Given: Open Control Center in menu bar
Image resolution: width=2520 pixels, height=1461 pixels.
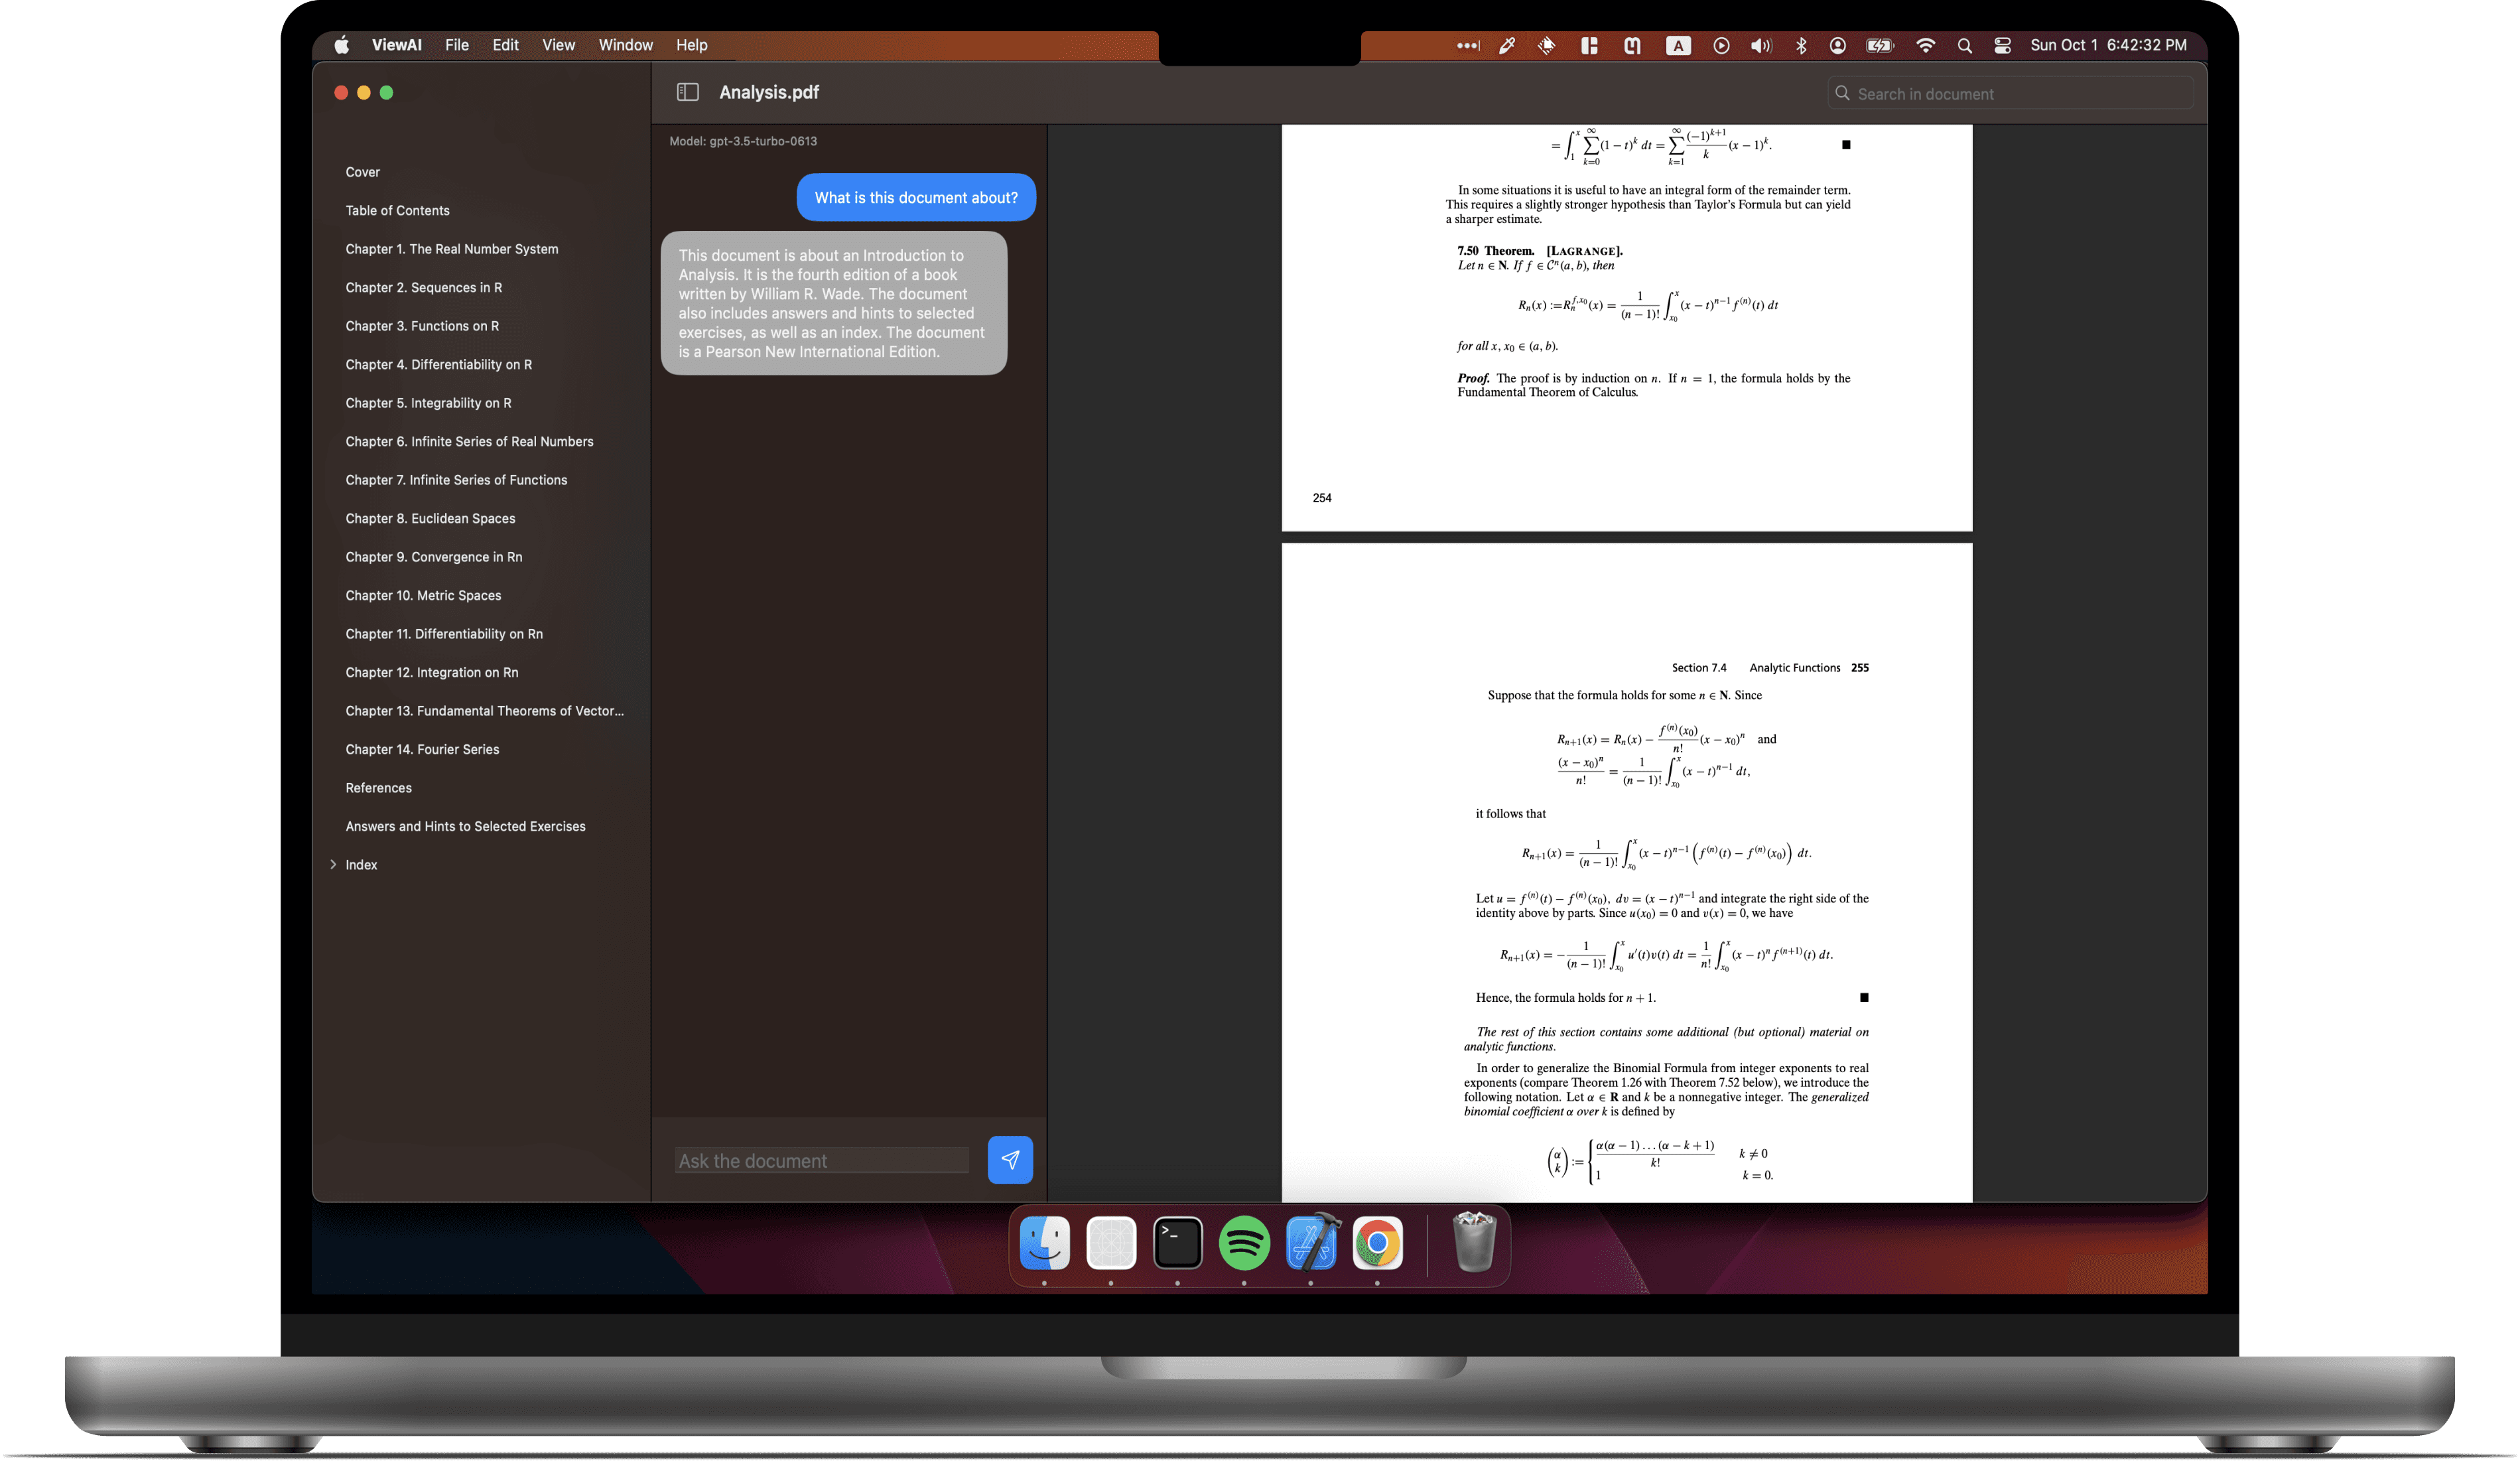Looking at the screenshot, I should tap(2002, 45).
